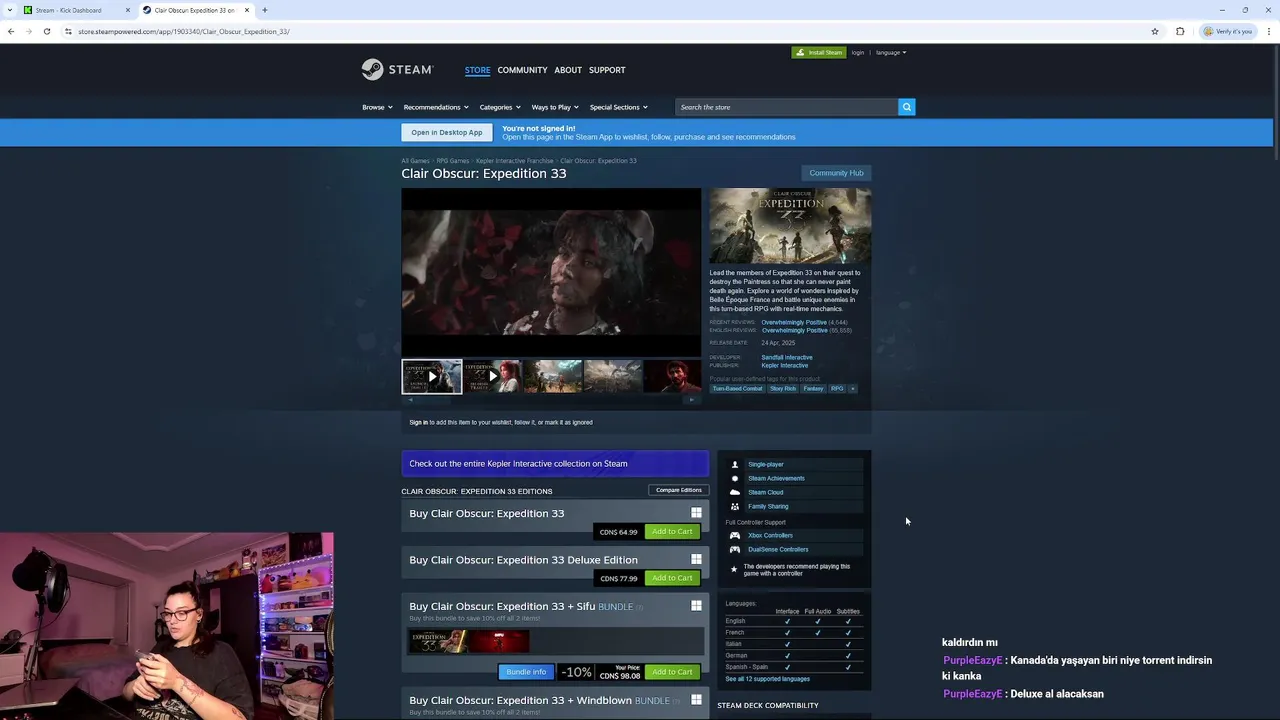Click the Xbox Controllers gamepad icon
Screen dimensions: 1280x720
coord(735,535)
